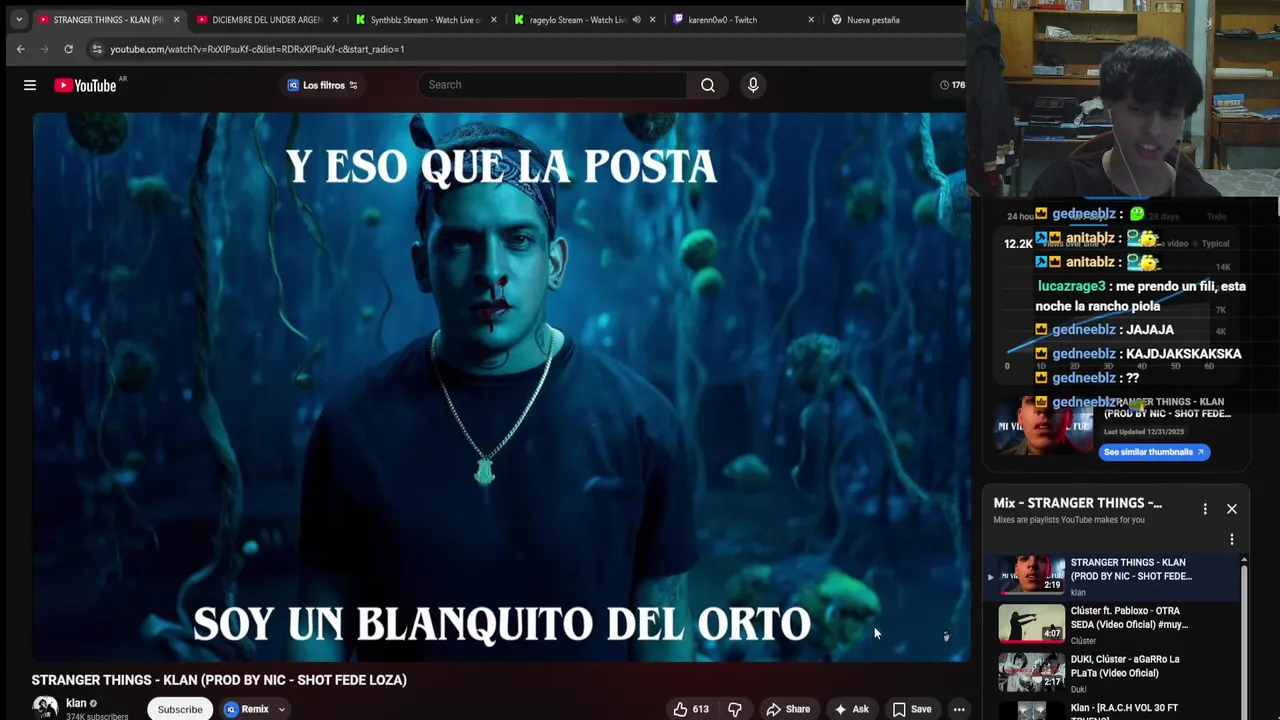Close the DICIEMBRE DEL UNDER tab
The height and width of the screenshot is (720, 1280).
click(x=335, y=20)
